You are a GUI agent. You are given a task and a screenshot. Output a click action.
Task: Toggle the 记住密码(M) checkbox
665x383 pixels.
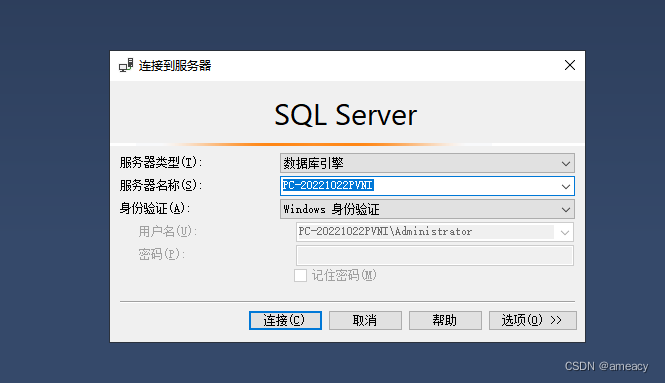(x=300, y=276)
